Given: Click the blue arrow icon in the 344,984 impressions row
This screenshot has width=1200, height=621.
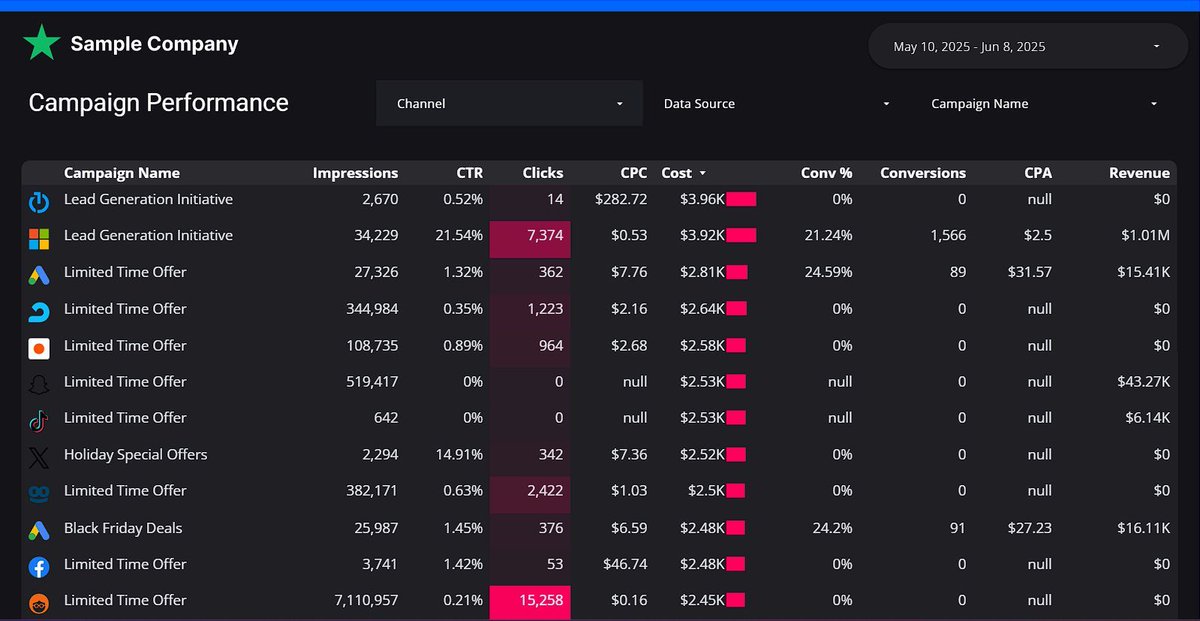Looking at the screenshot, I should pyautogui.click(x=39, y=312).
